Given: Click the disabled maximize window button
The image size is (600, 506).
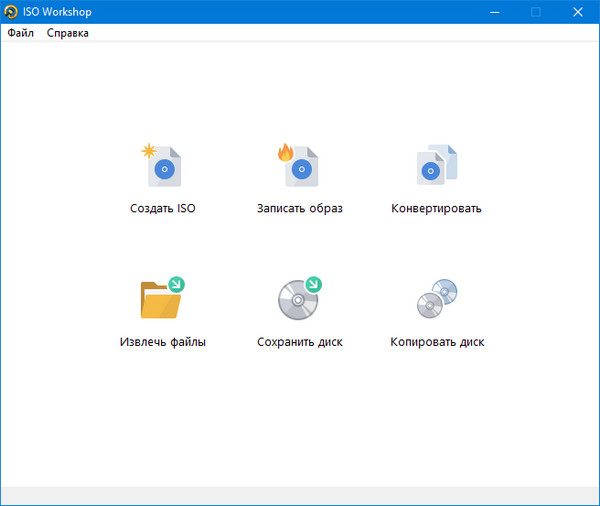Looking at the screenshot, I should click(x=536, y=12).
